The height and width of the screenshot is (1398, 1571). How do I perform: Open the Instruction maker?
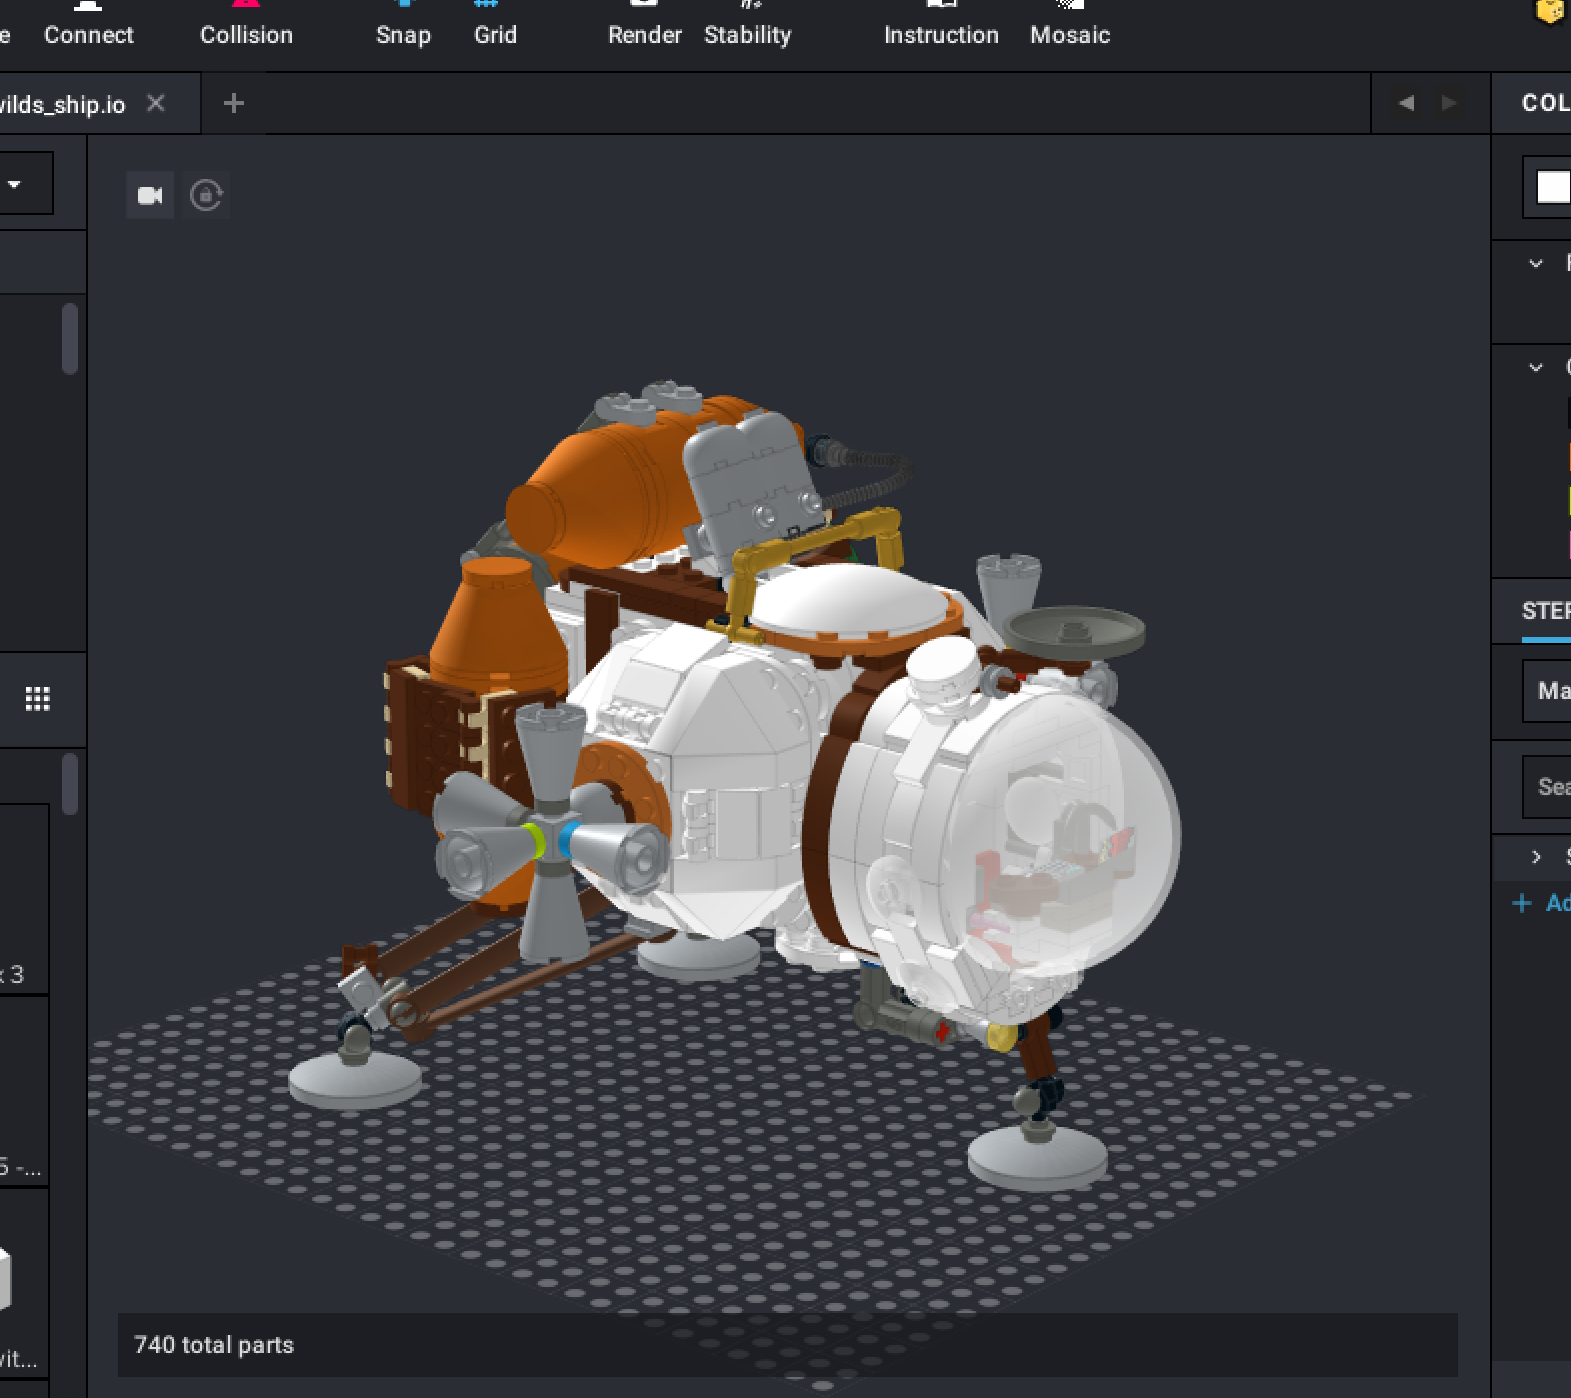click(941, 25)
